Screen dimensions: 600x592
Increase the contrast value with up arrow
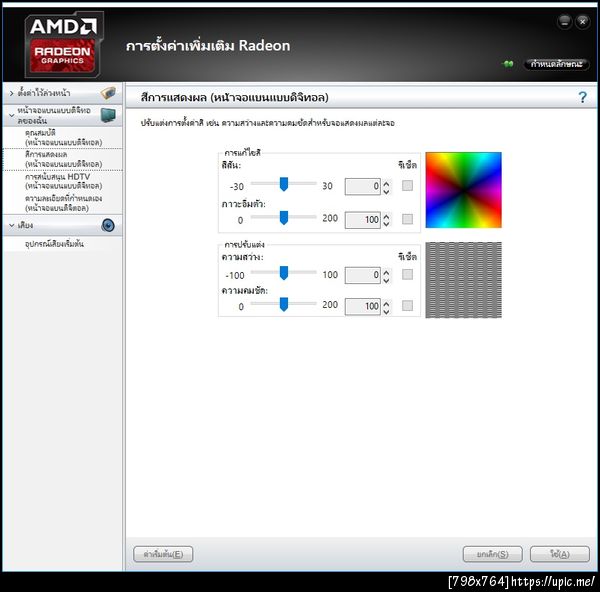(x=386, y=303)
